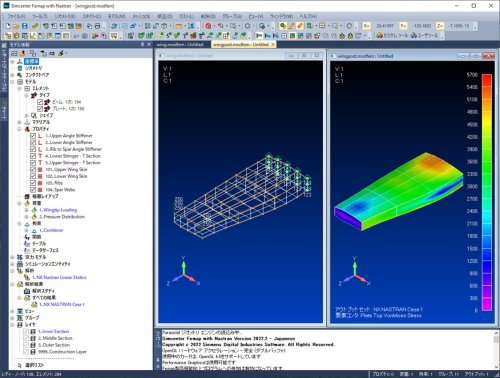Open the Mesh (メッシュ) menu
The height and width of the screenshot is (378, 500).
point(141,16)
